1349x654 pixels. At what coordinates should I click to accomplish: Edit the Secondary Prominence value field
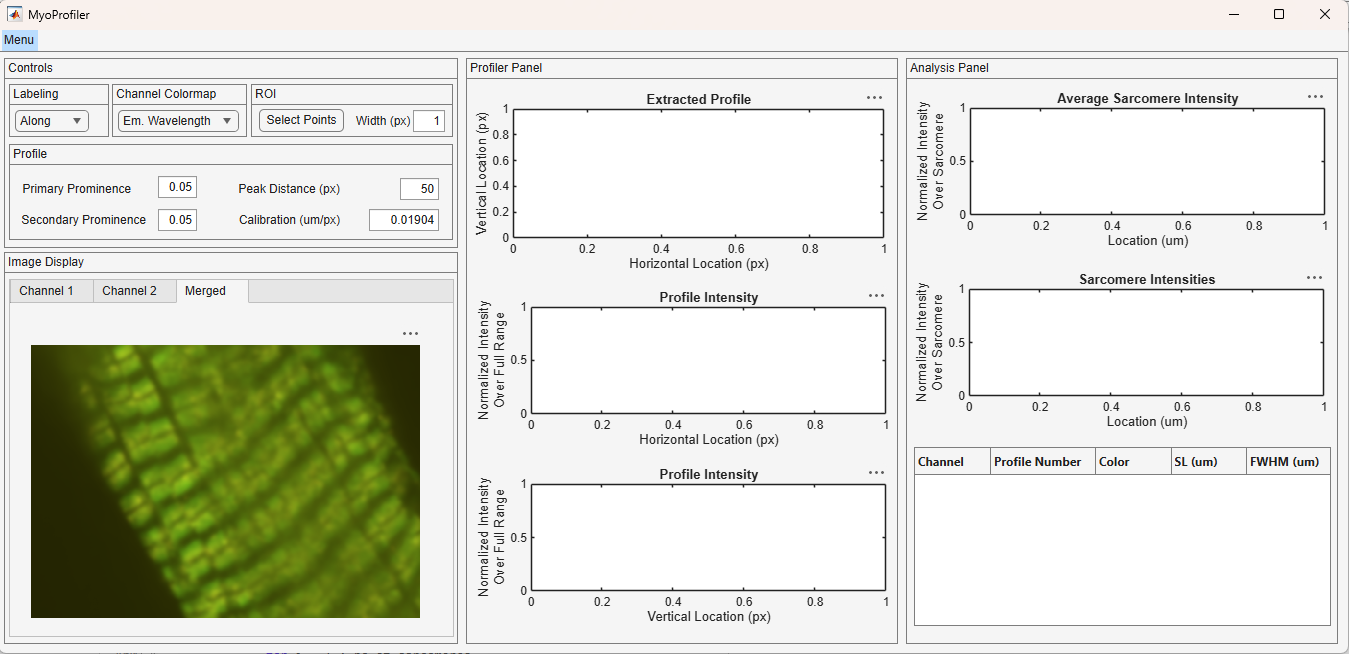pos(177,220)
